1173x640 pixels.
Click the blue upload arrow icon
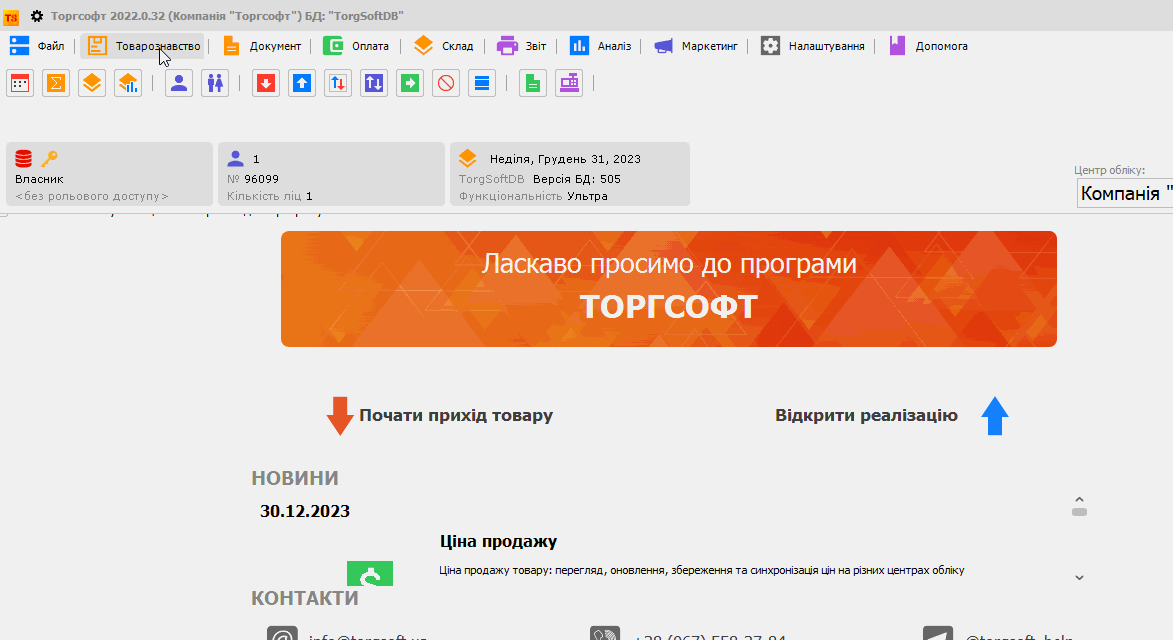[301, 83]
